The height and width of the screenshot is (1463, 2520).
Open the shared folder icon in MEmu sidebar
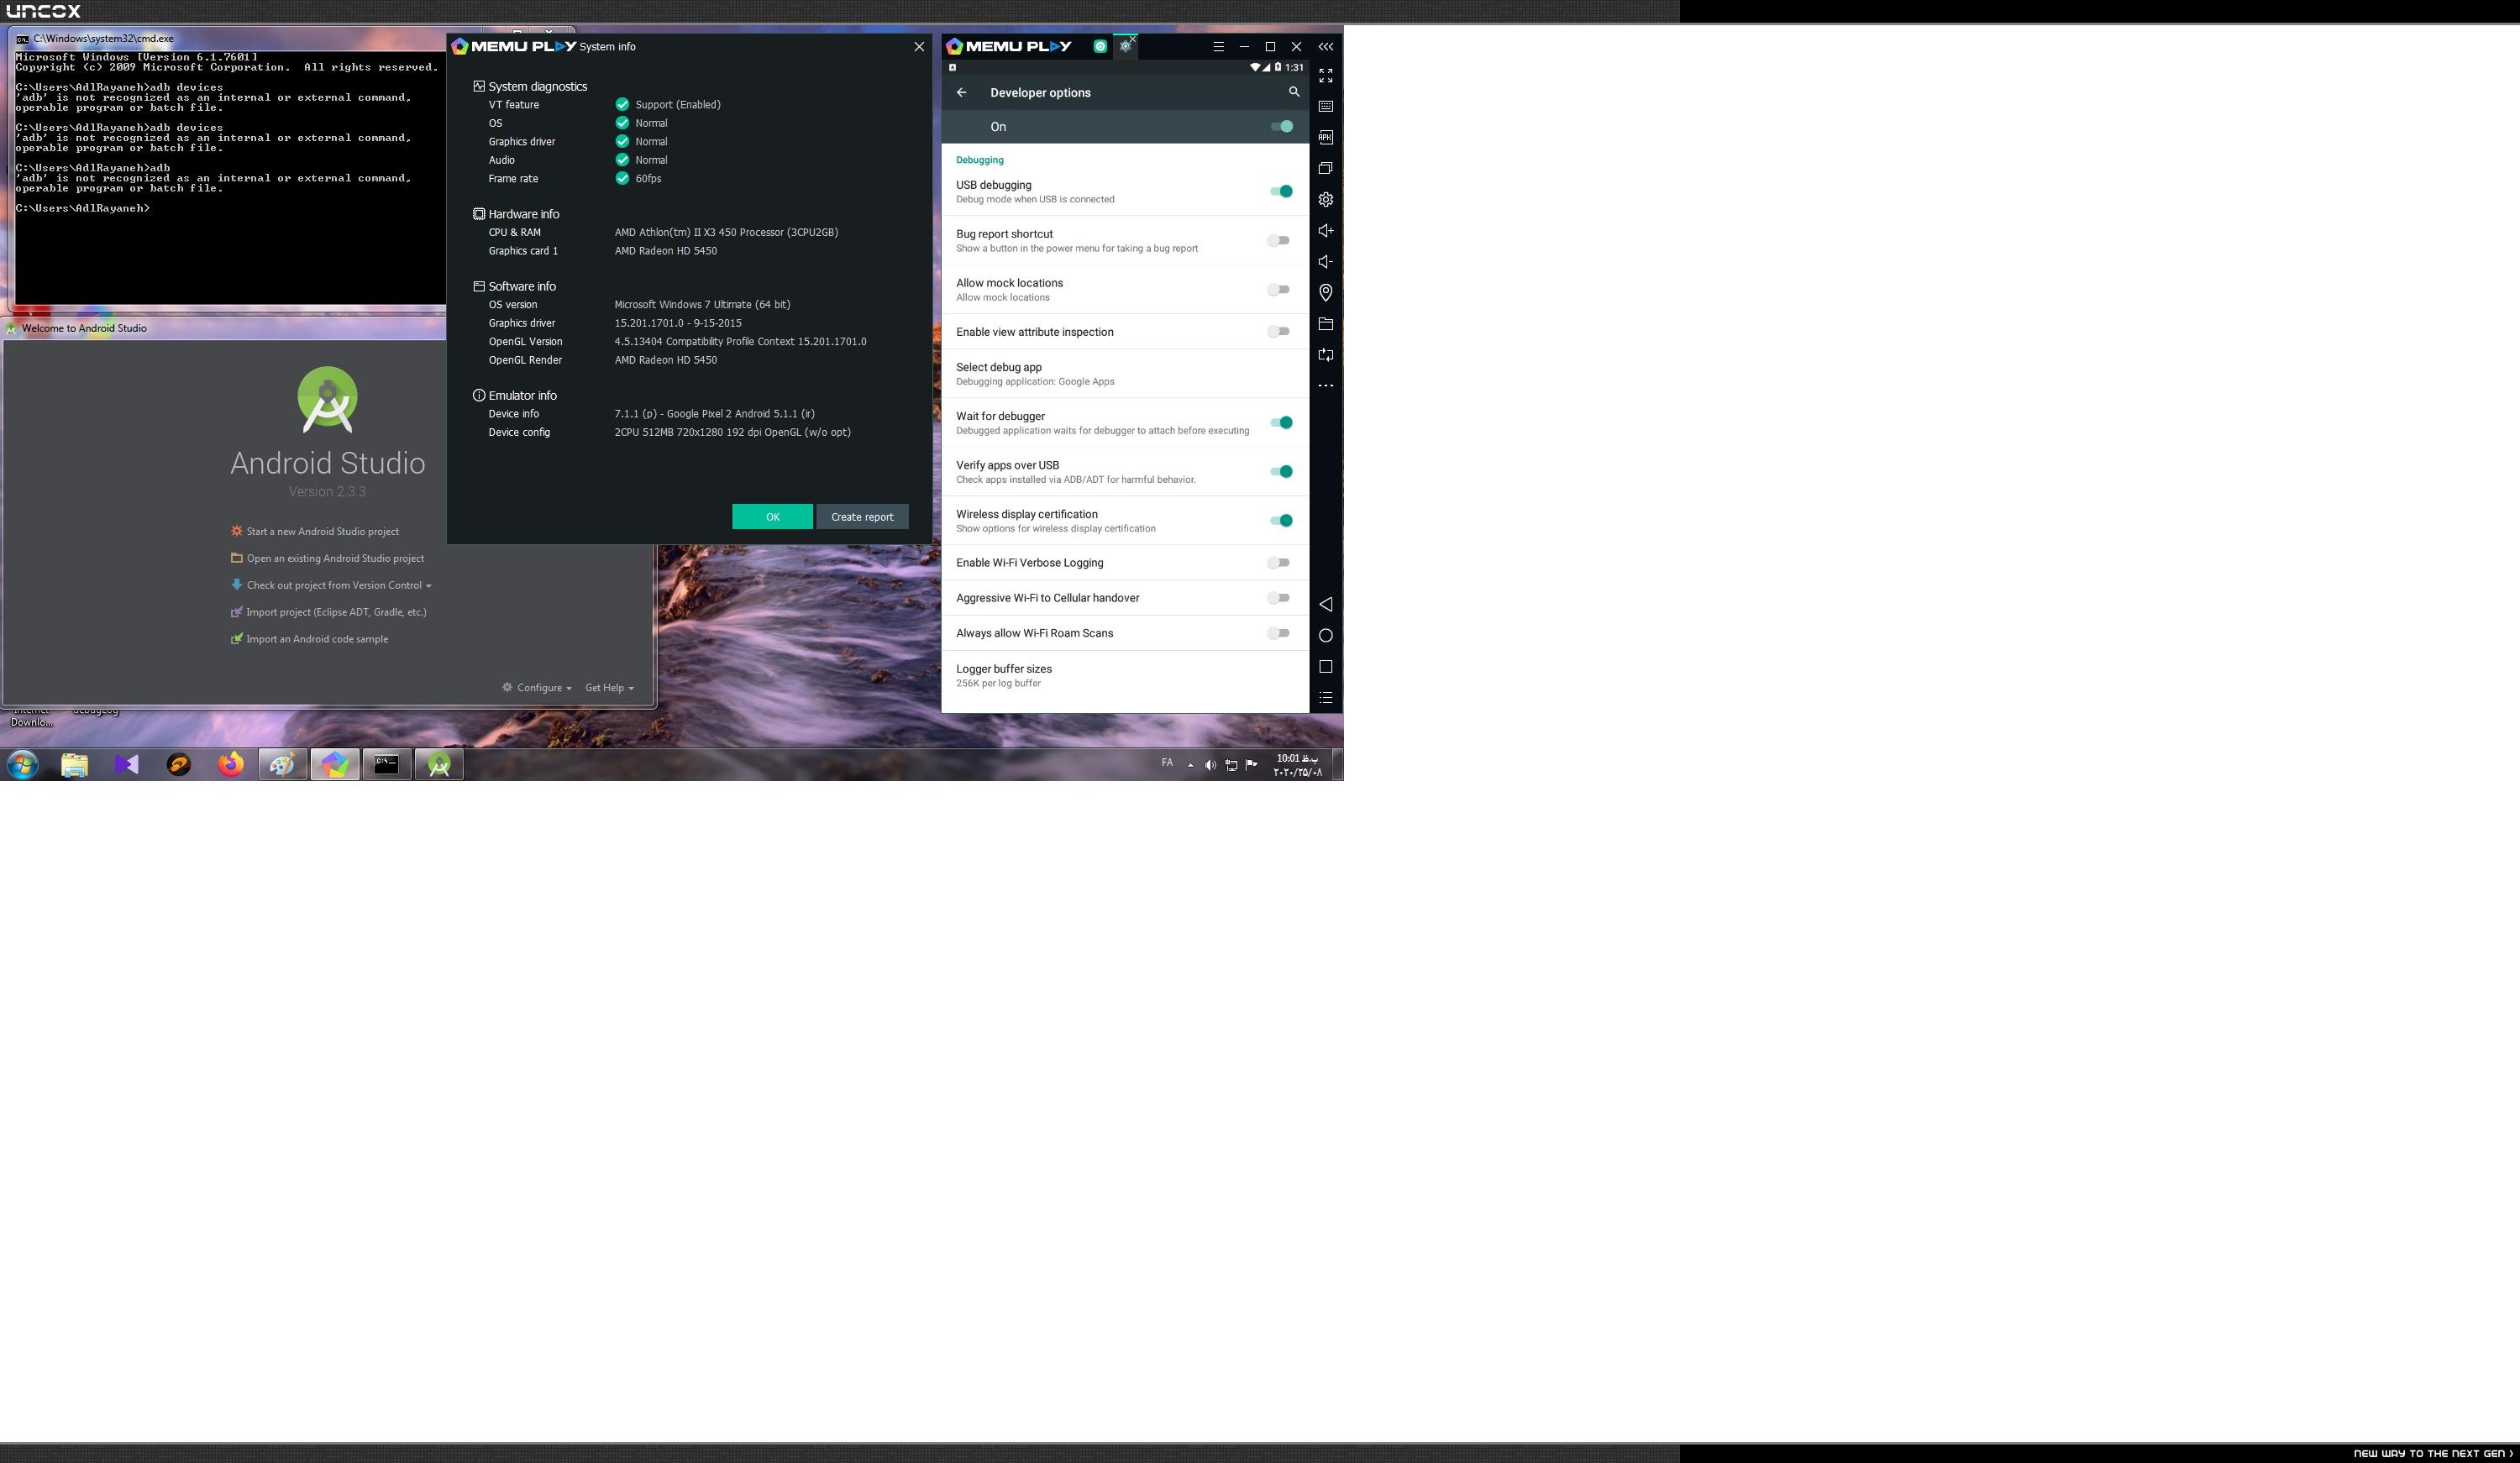click(1325, 323)
